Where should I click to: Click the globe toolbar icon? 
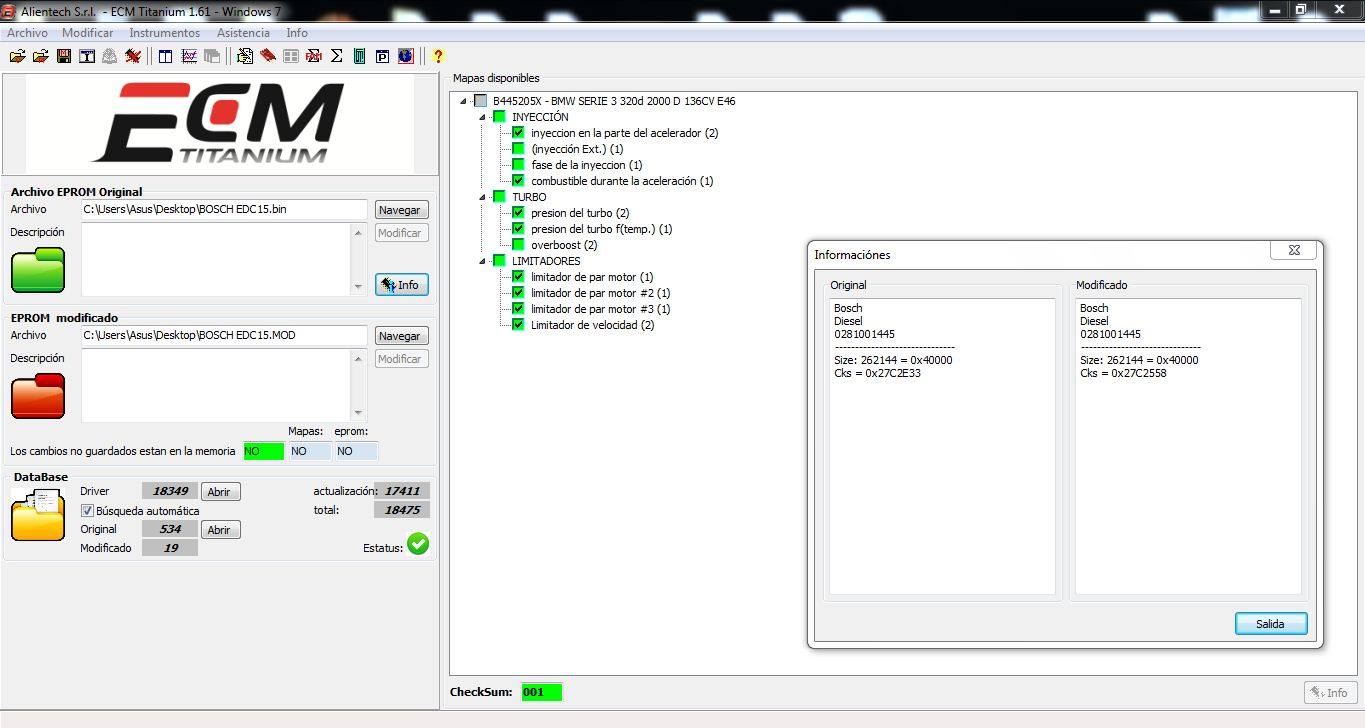click(406, 56)
